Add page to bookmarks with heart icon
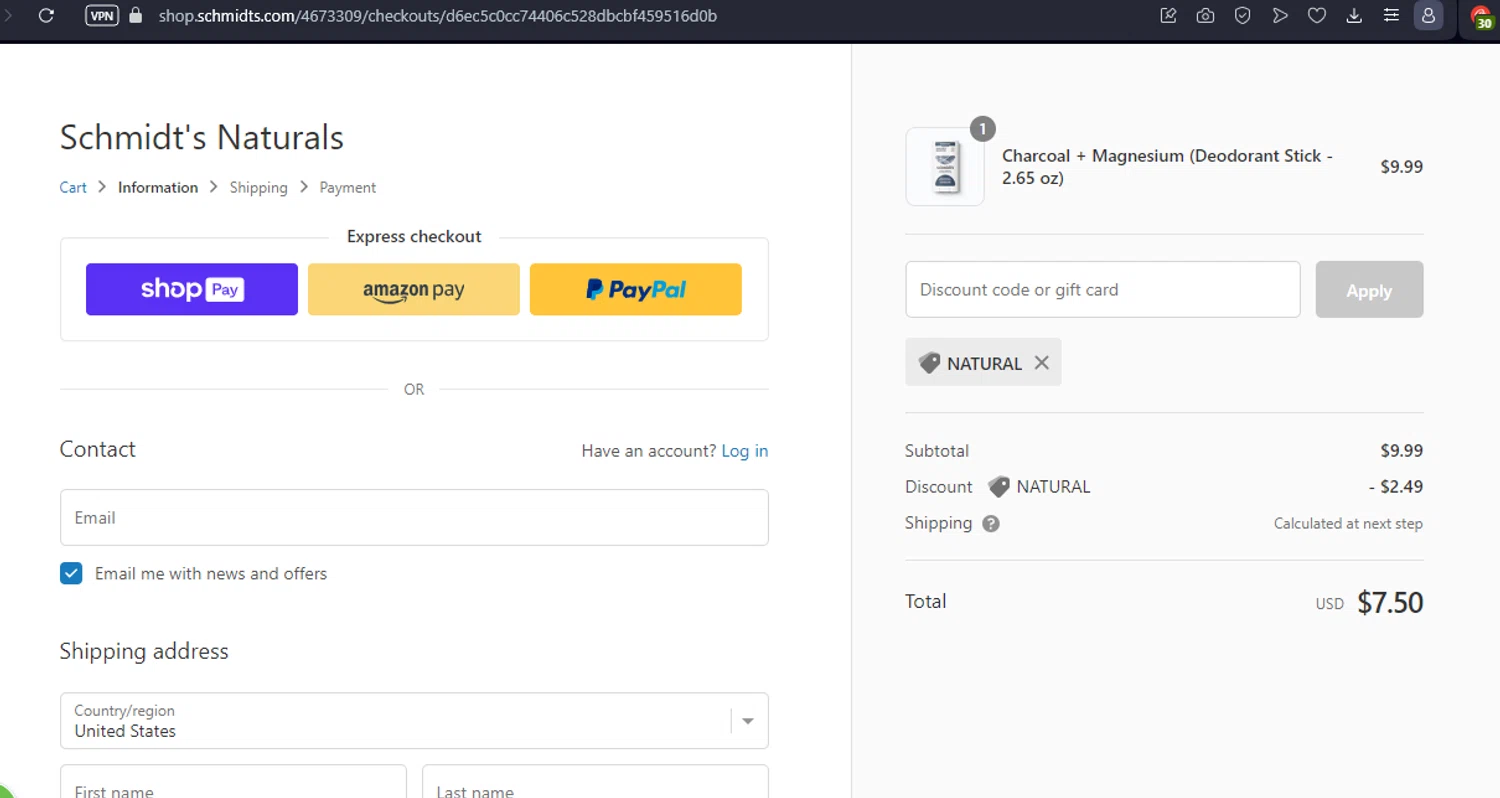This screenshot has width=1500, height=798. 1317,16
